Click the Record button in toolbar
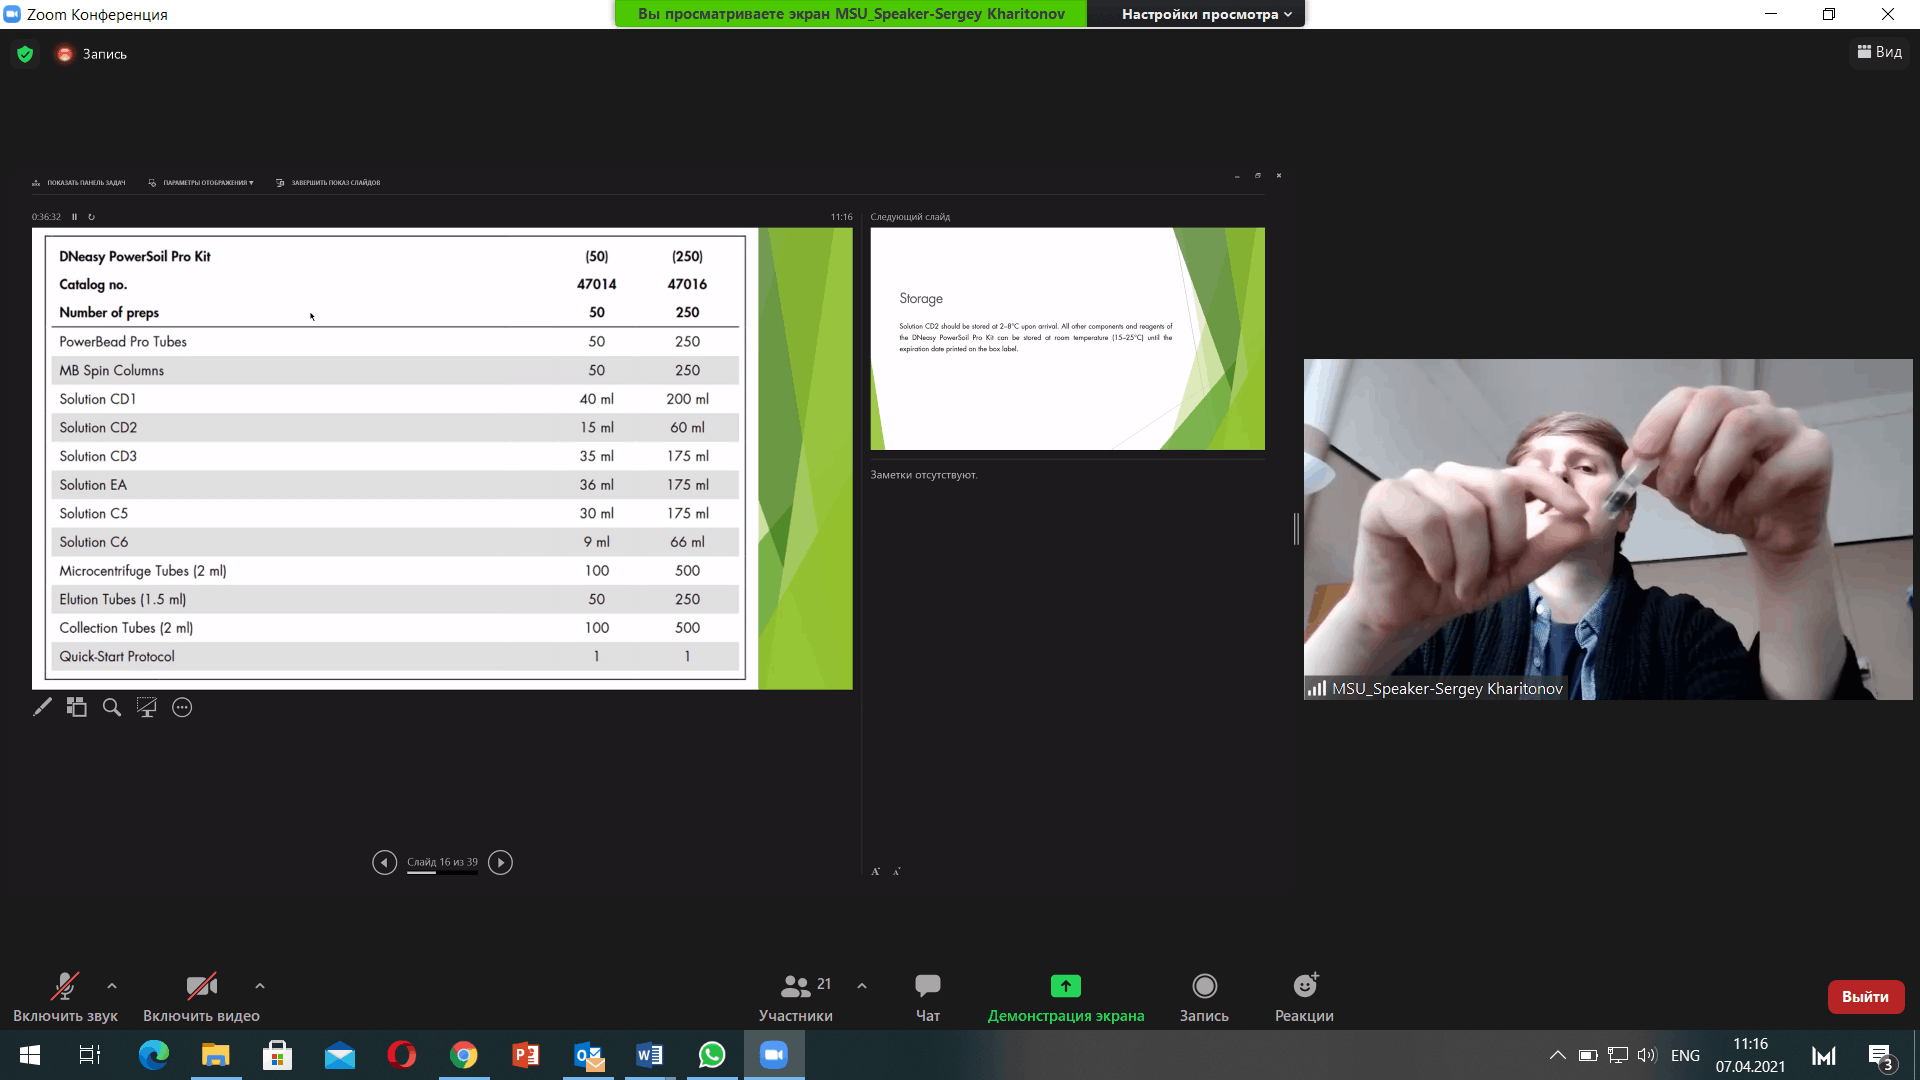This screenshot has height=1080, width=1920. pos(1204,986)
